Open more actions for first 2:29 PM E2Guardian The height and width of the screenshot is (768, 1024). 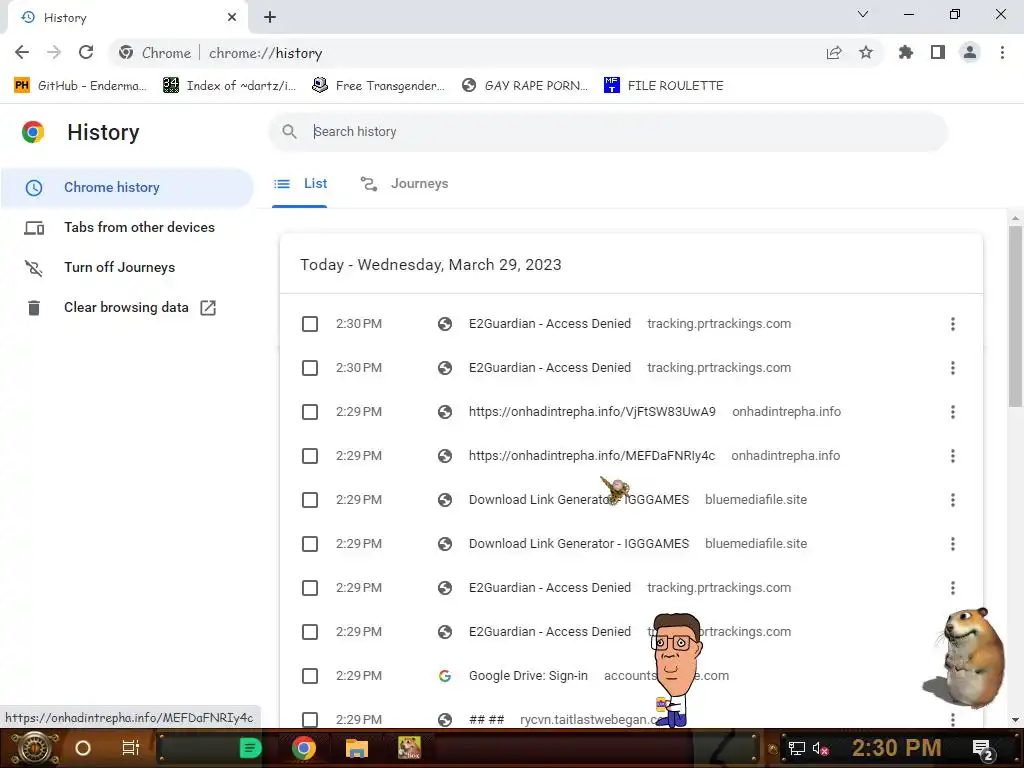[x=953, y=588]
